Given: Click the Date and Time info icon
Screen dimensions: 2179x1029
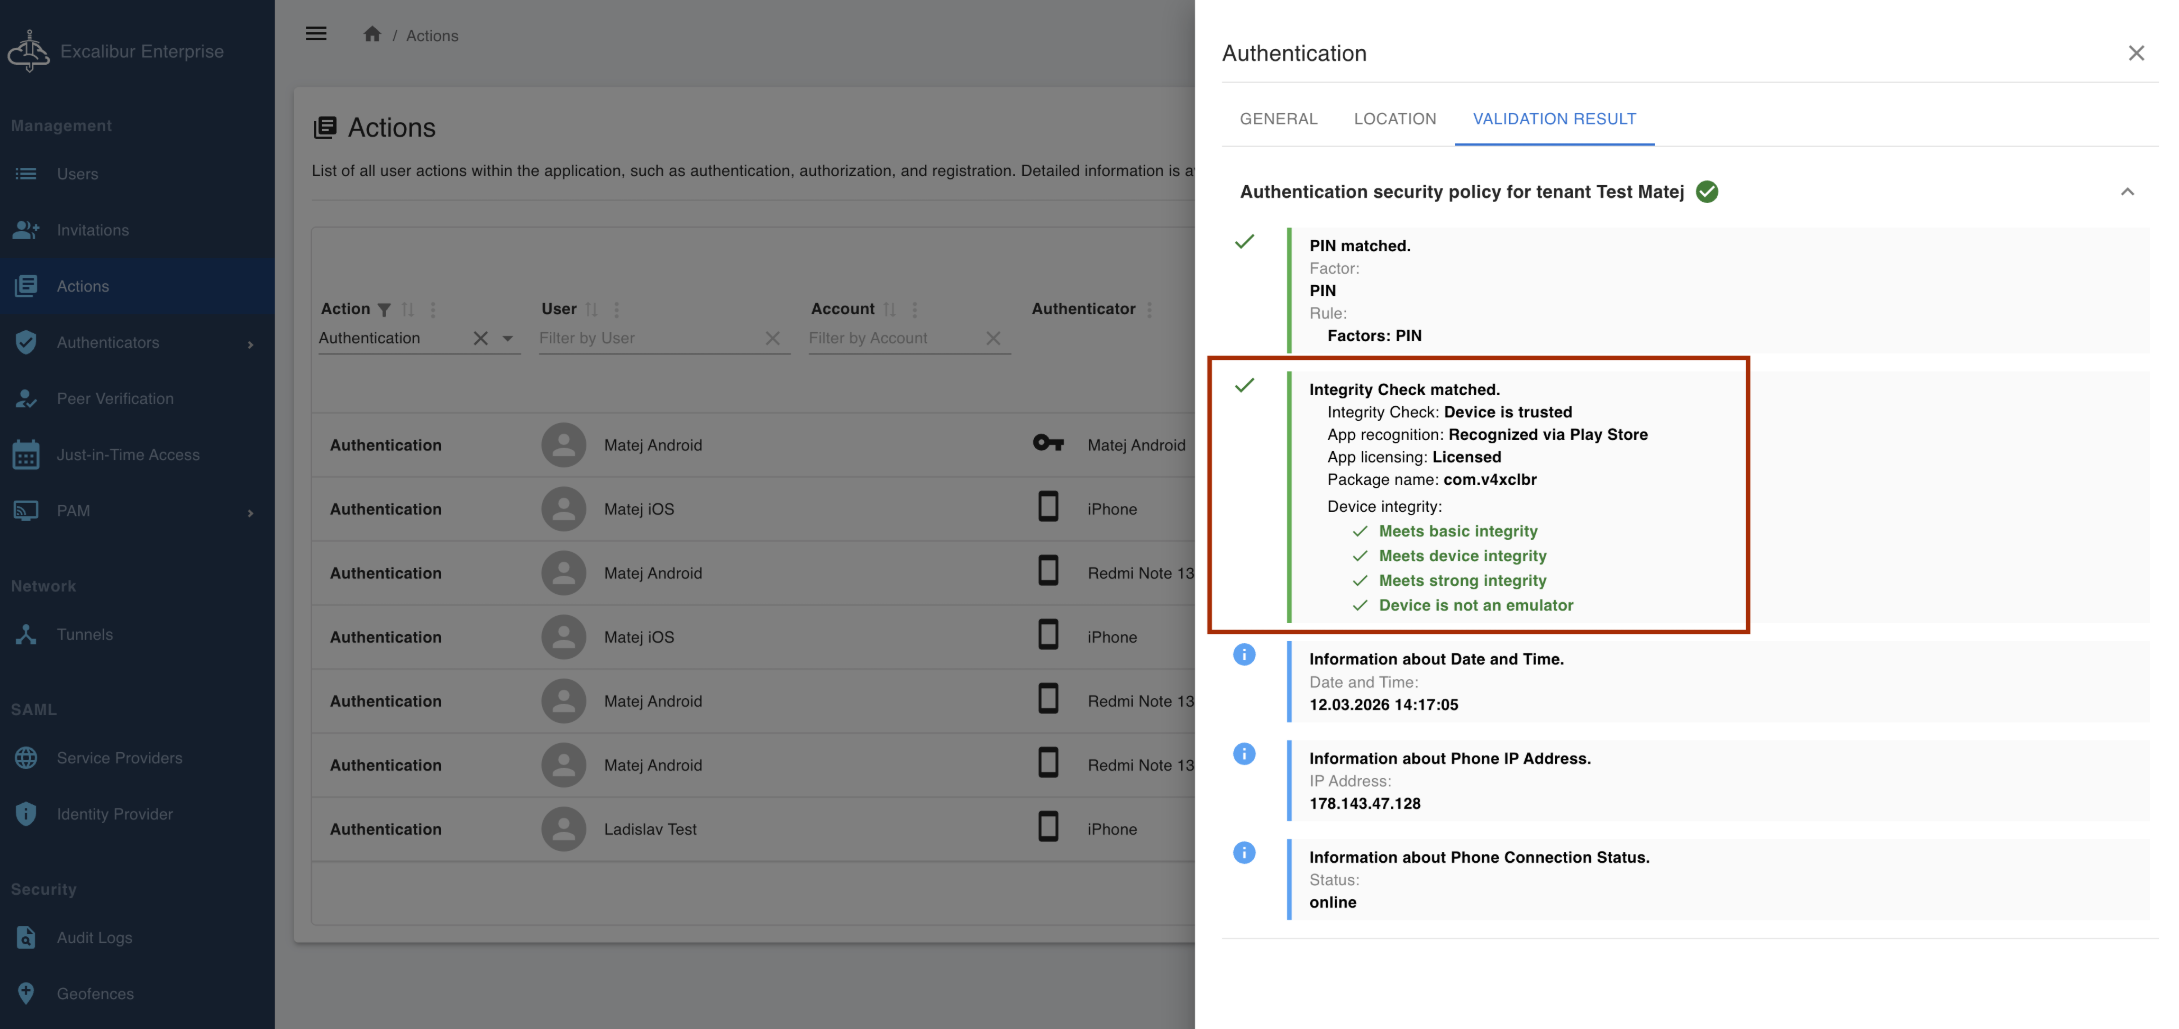Looking at the screenshot, I should pyautogui.click(x=1244, y=655).
